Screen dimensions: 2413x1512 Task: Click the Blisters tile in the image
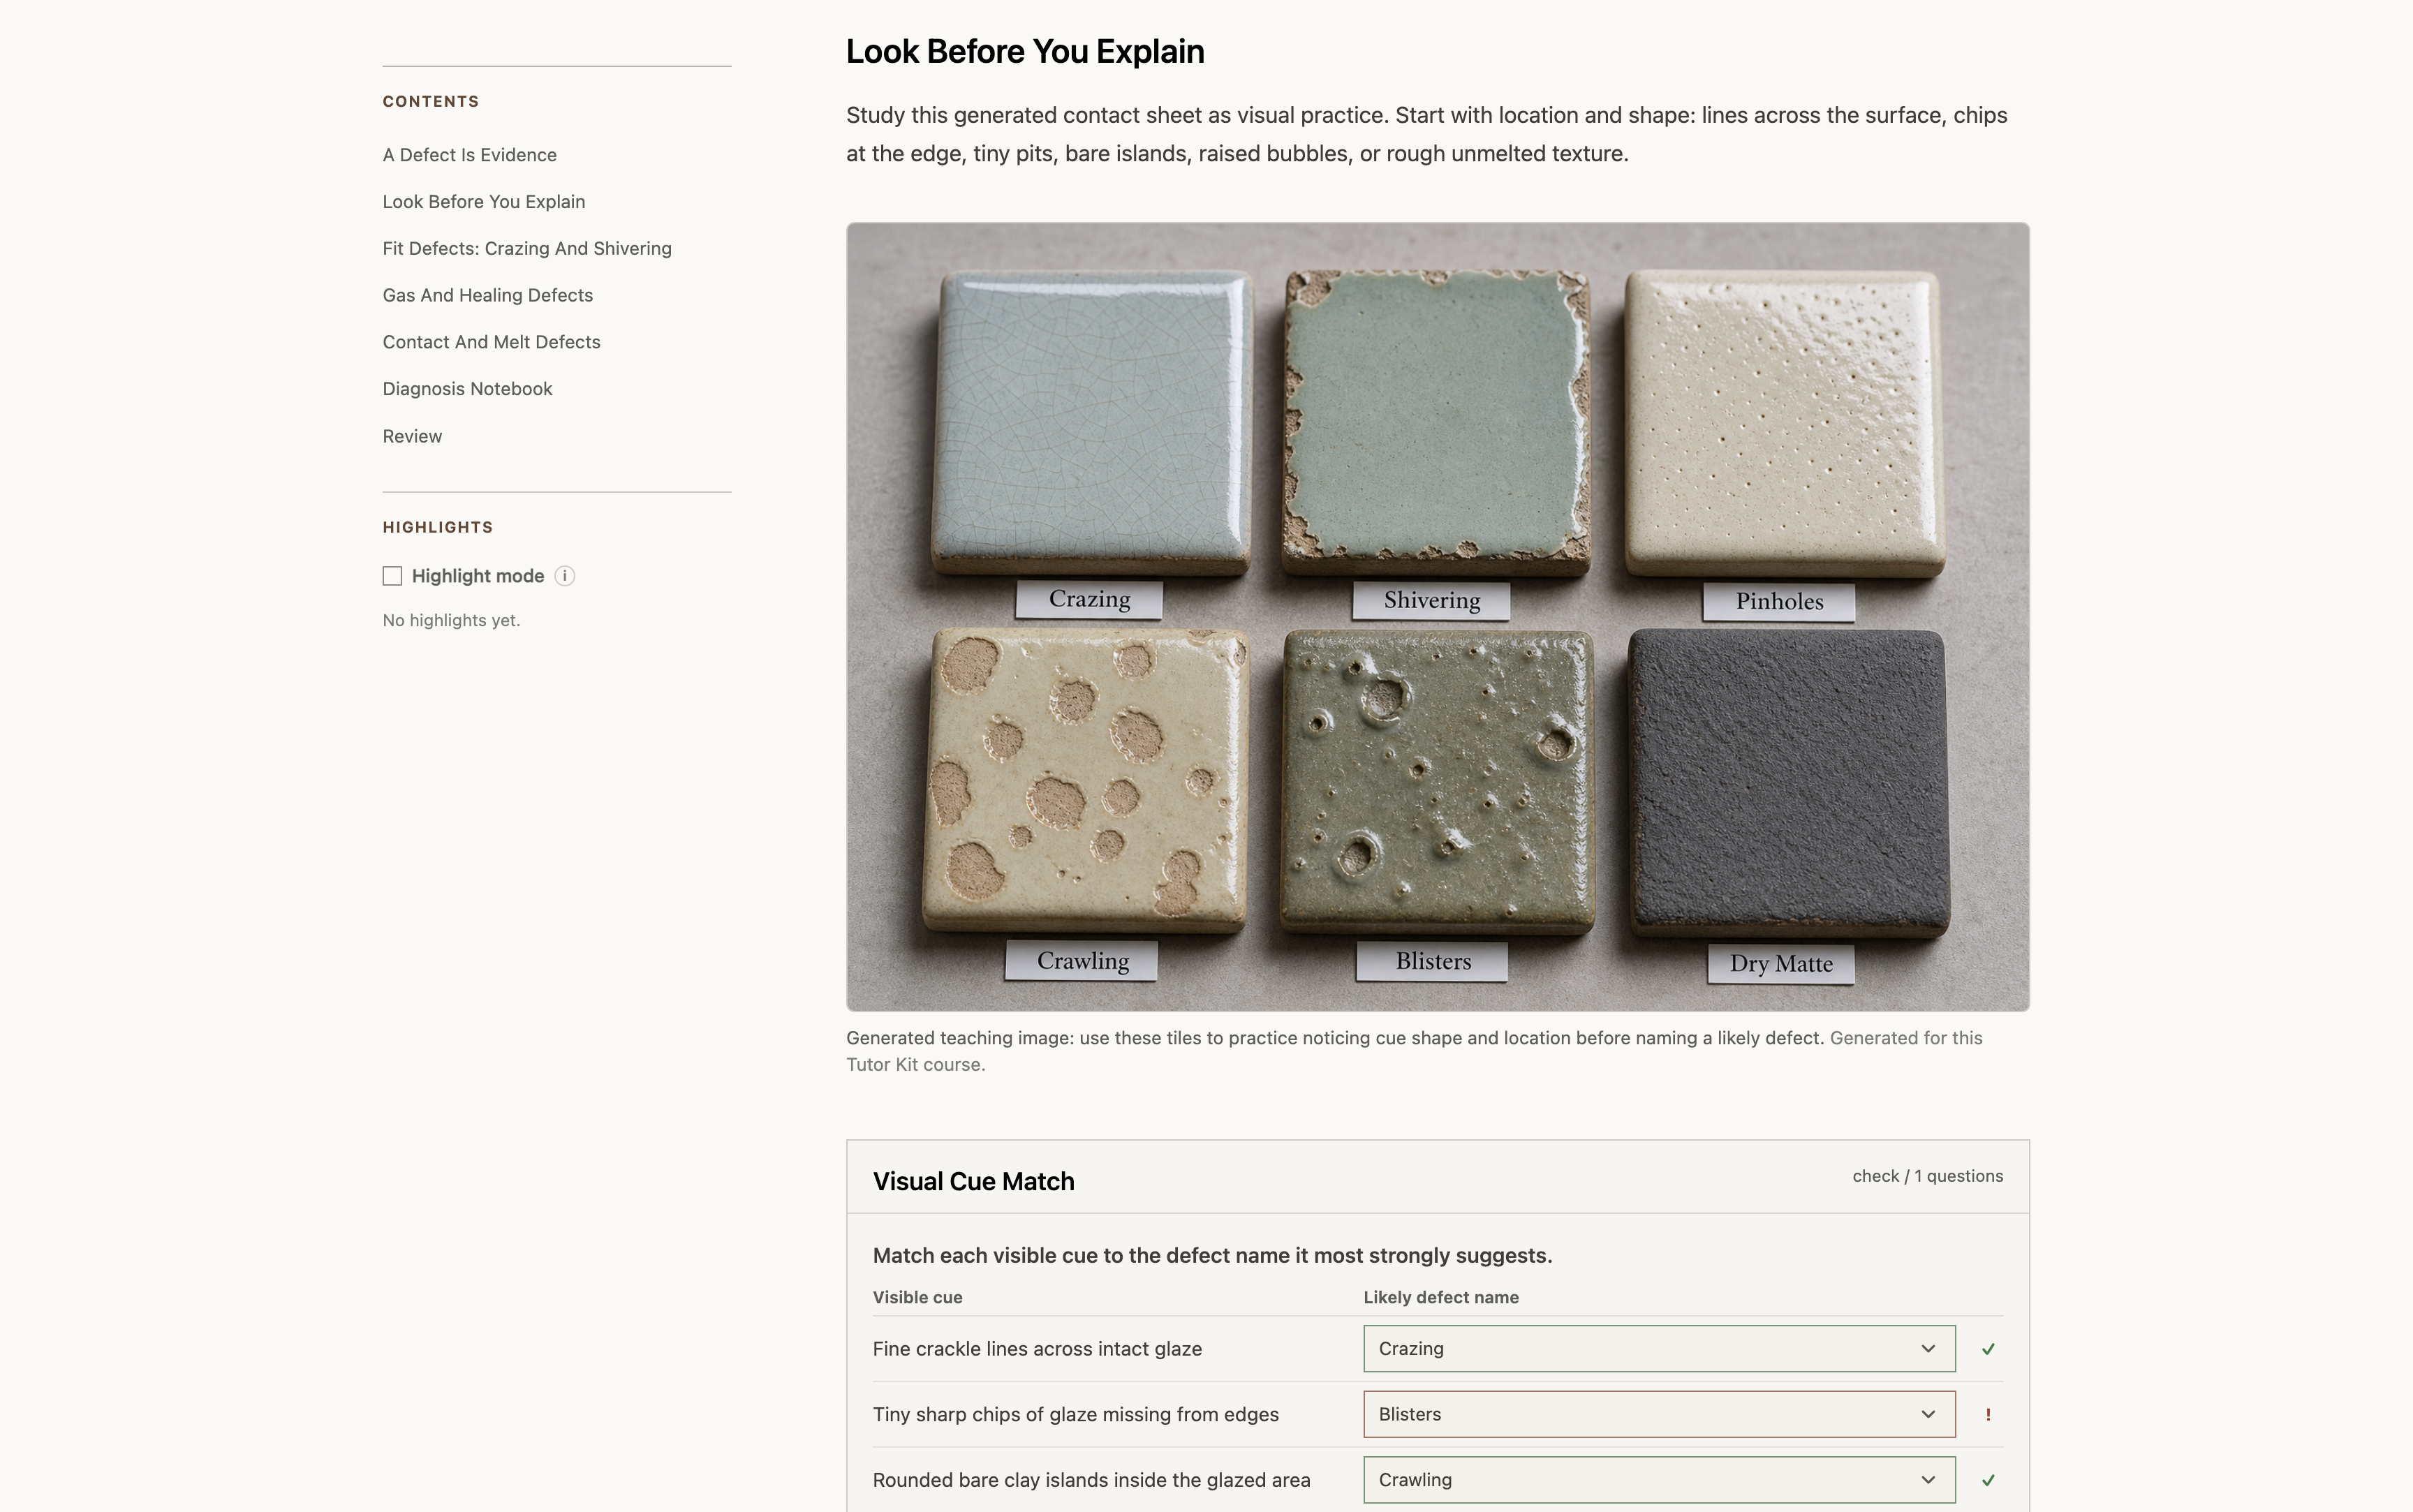coord(1437,782)
